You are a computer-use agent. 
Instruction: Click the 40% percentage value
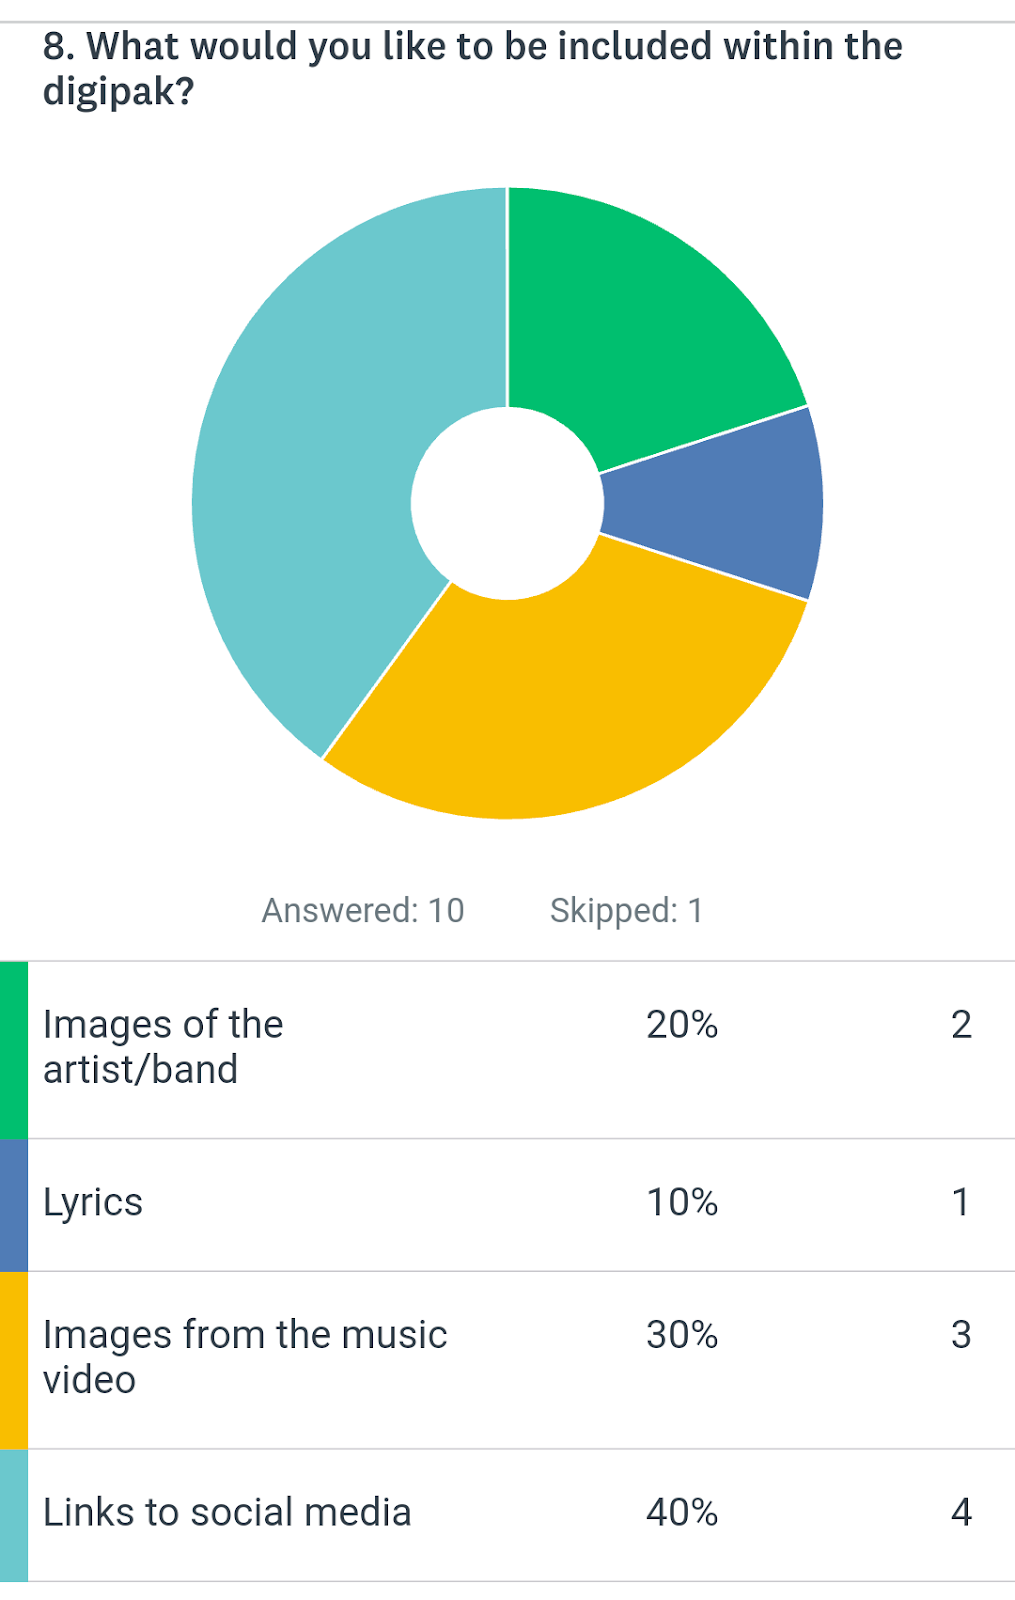click(x=682, y=1512)
